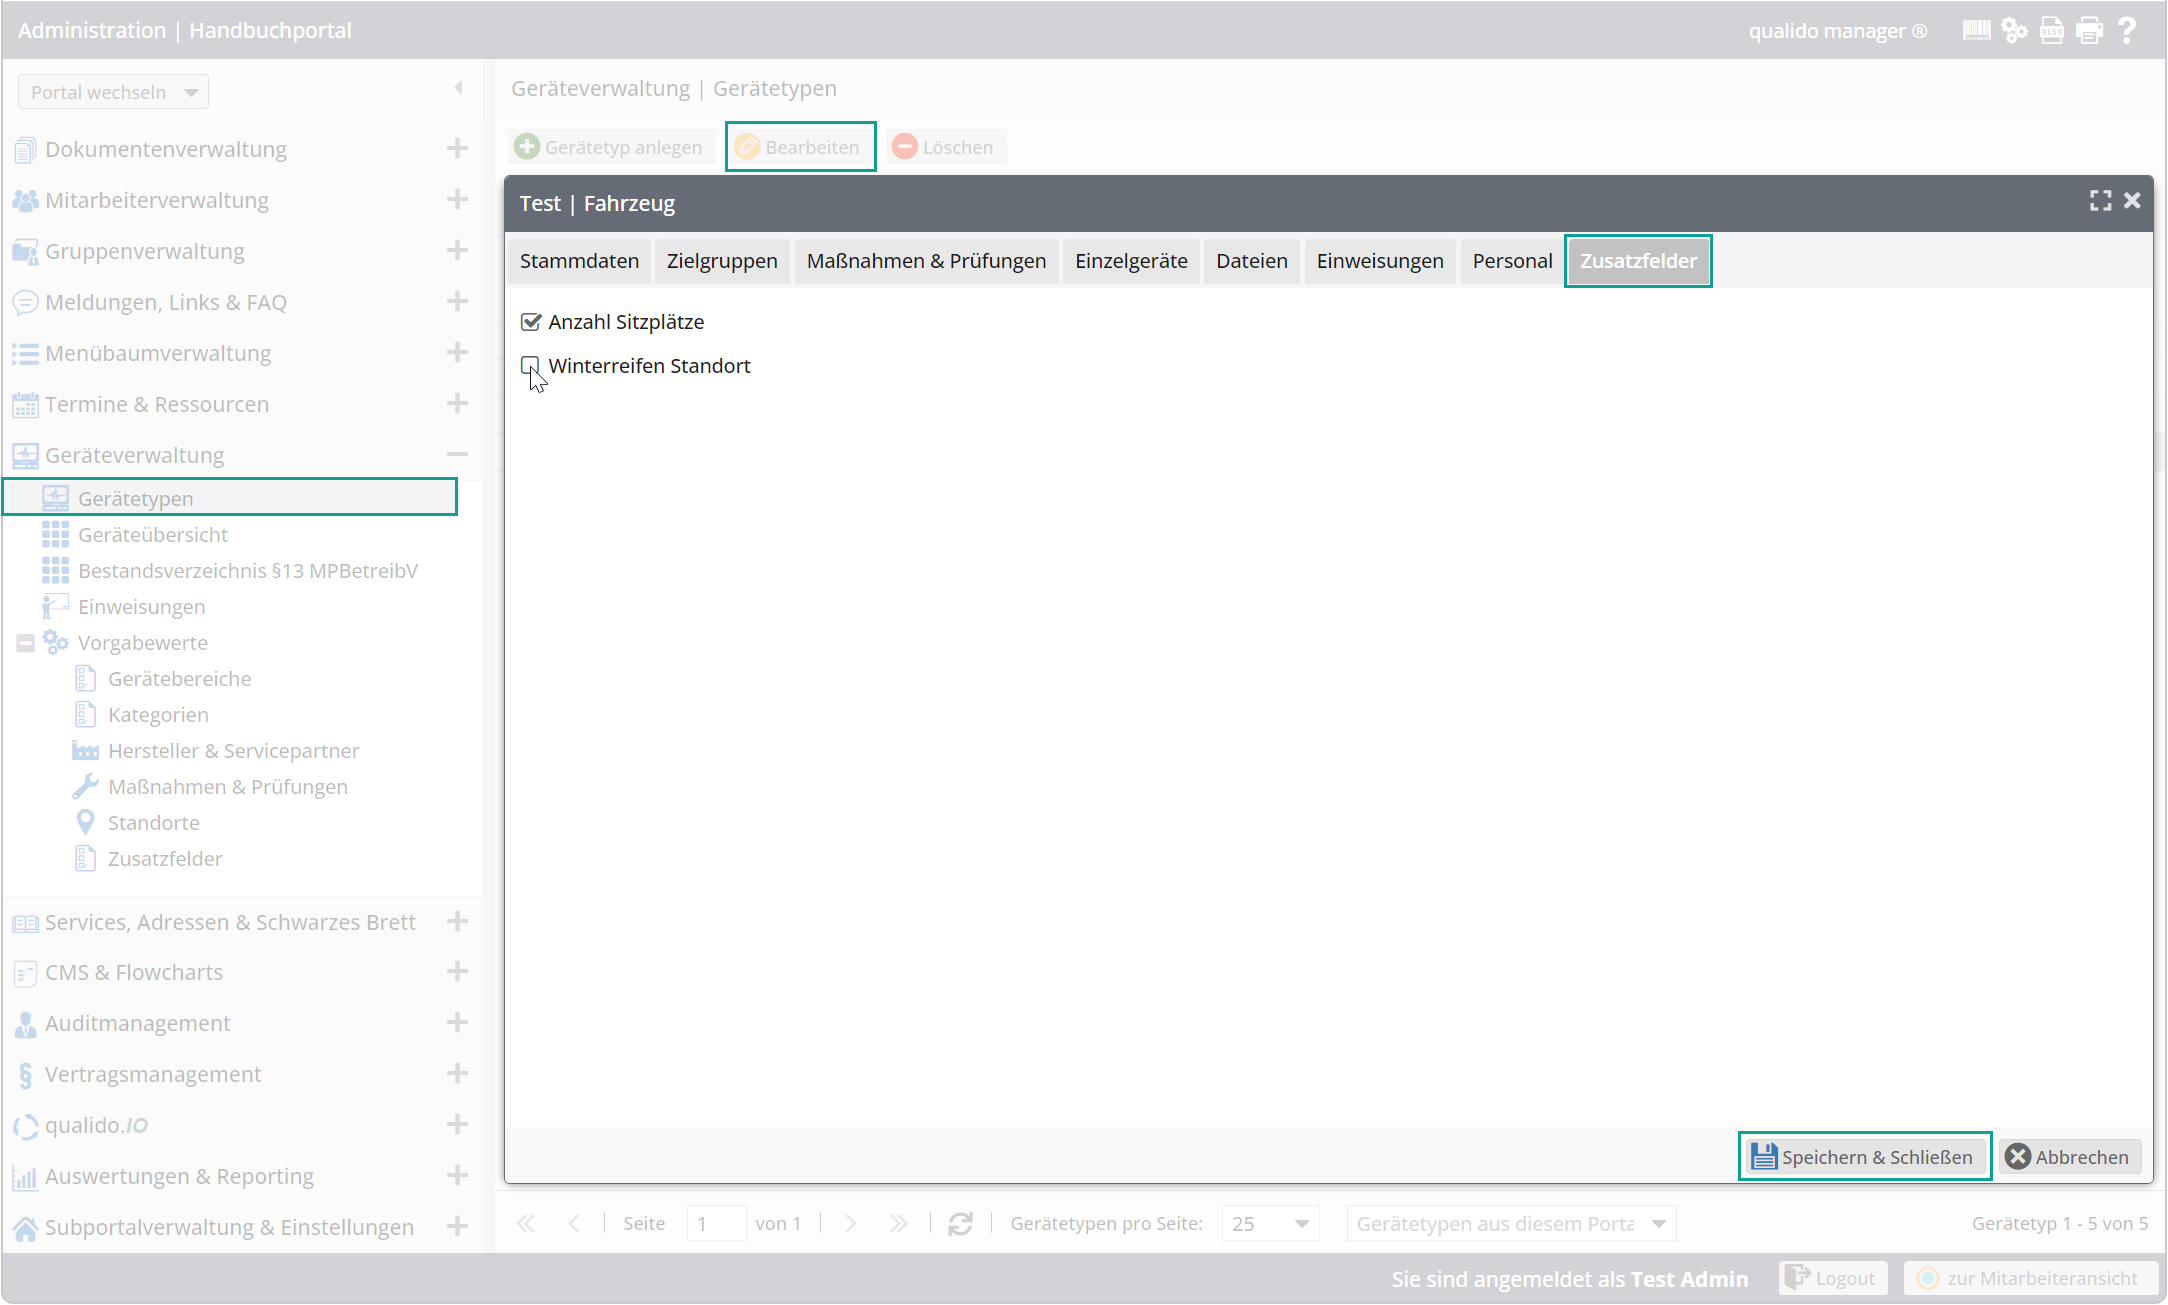This screenshot has height=1305, width=2168.
Task: Open the Portal wechseln dropdown
Action: (113, 92)
